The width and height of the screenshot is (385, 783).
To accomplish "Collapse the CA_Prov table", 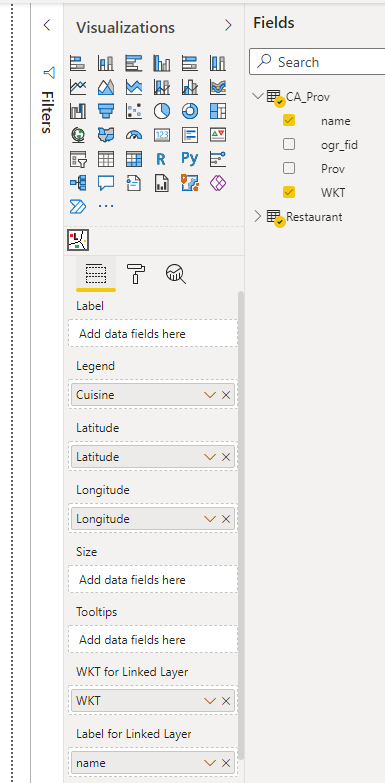I will click(x=258, y=95).
